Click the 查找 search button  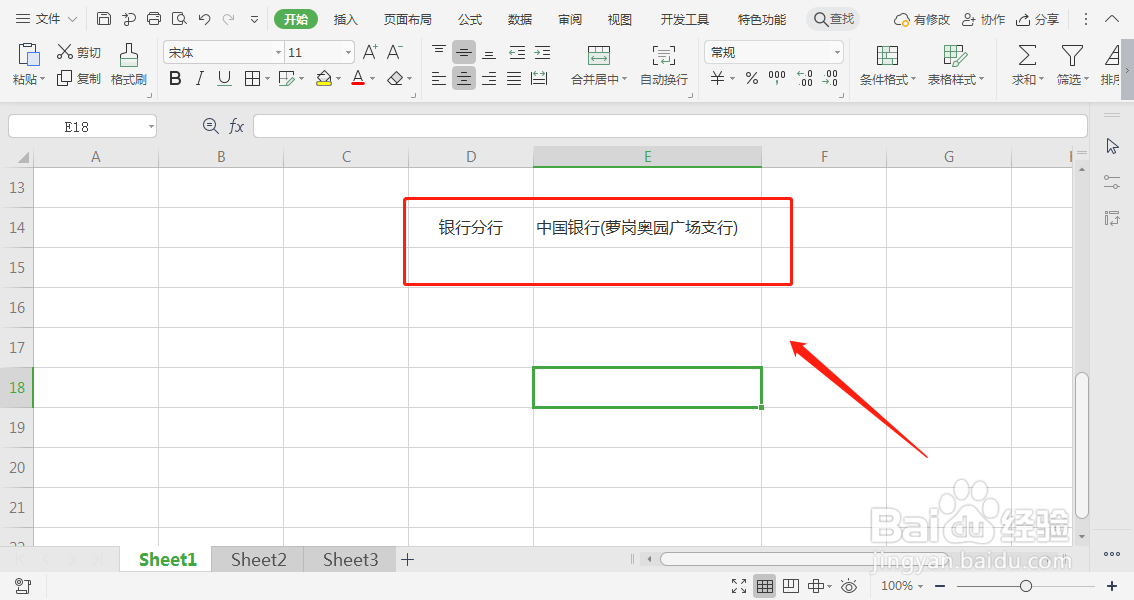tap(834, 20)
